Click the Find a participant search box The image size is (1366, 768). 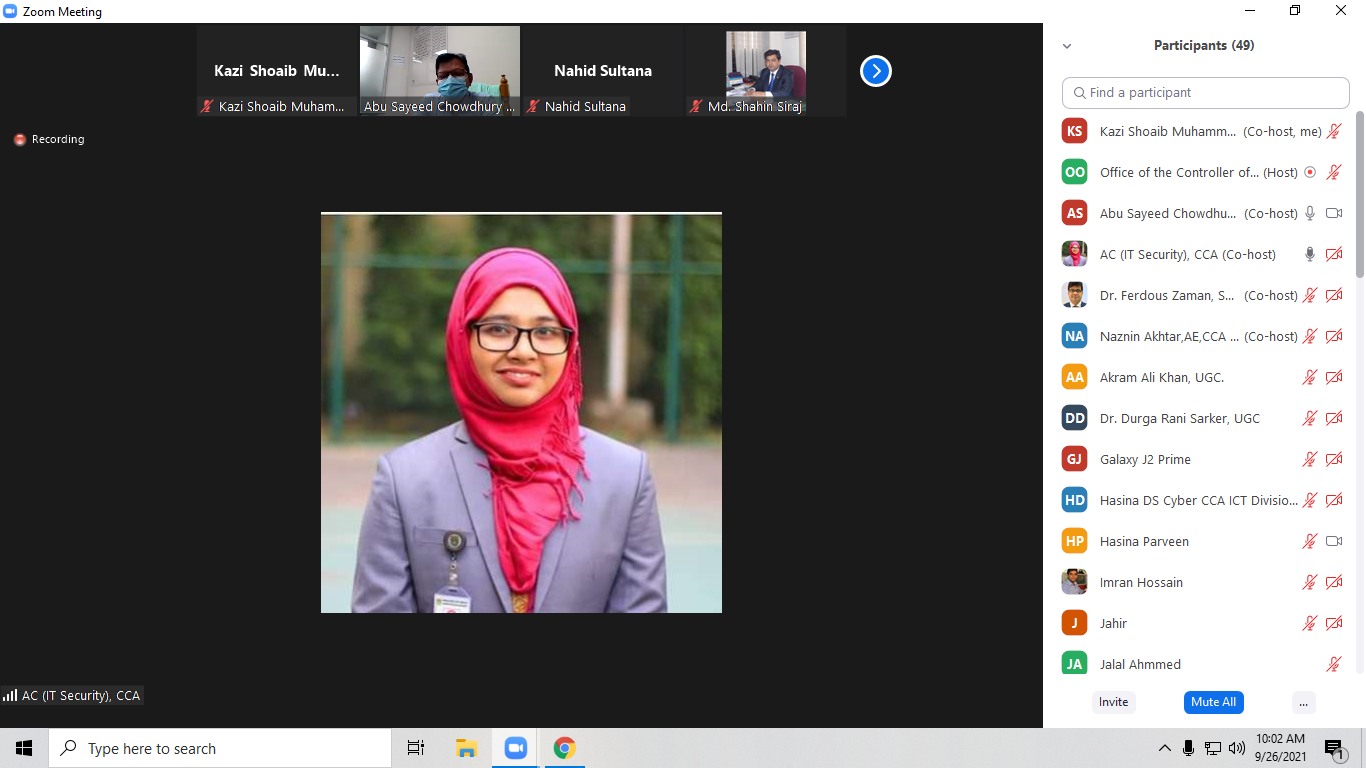click(1205, 92)
